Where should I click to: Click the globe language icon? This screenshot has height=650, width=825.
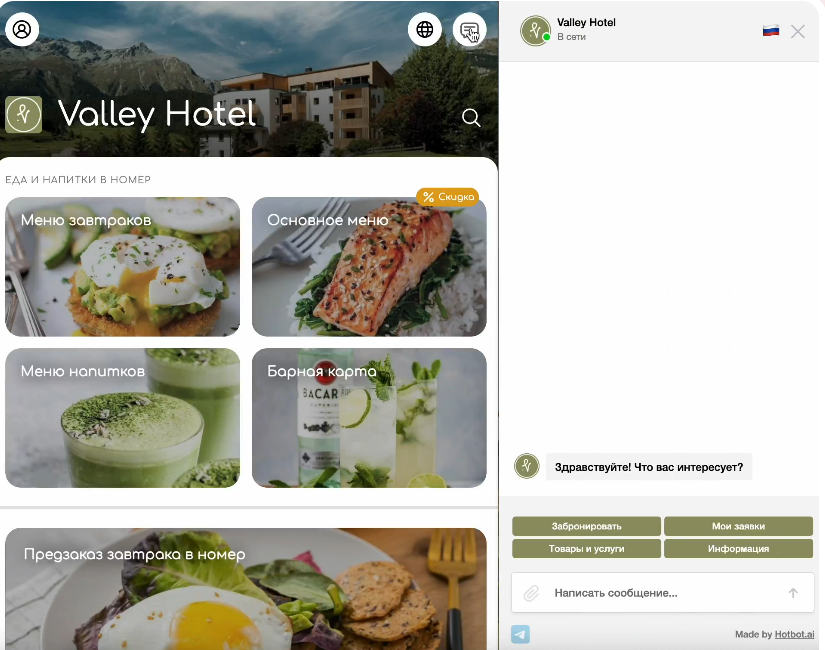pyautogui.click(x=425, y=29)
